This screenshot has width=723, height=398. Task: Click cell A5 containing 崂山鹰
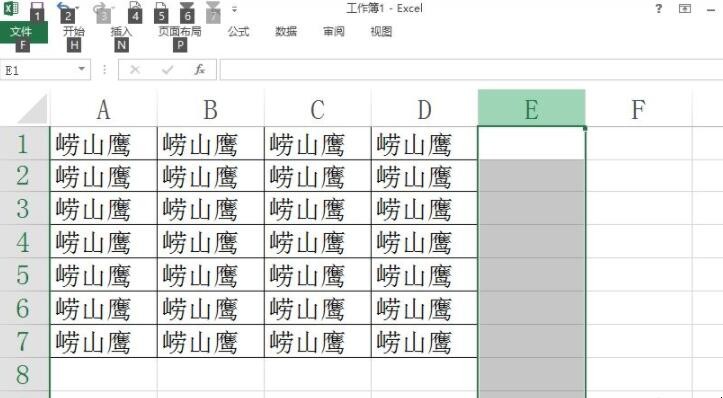[x=104, y=275]
